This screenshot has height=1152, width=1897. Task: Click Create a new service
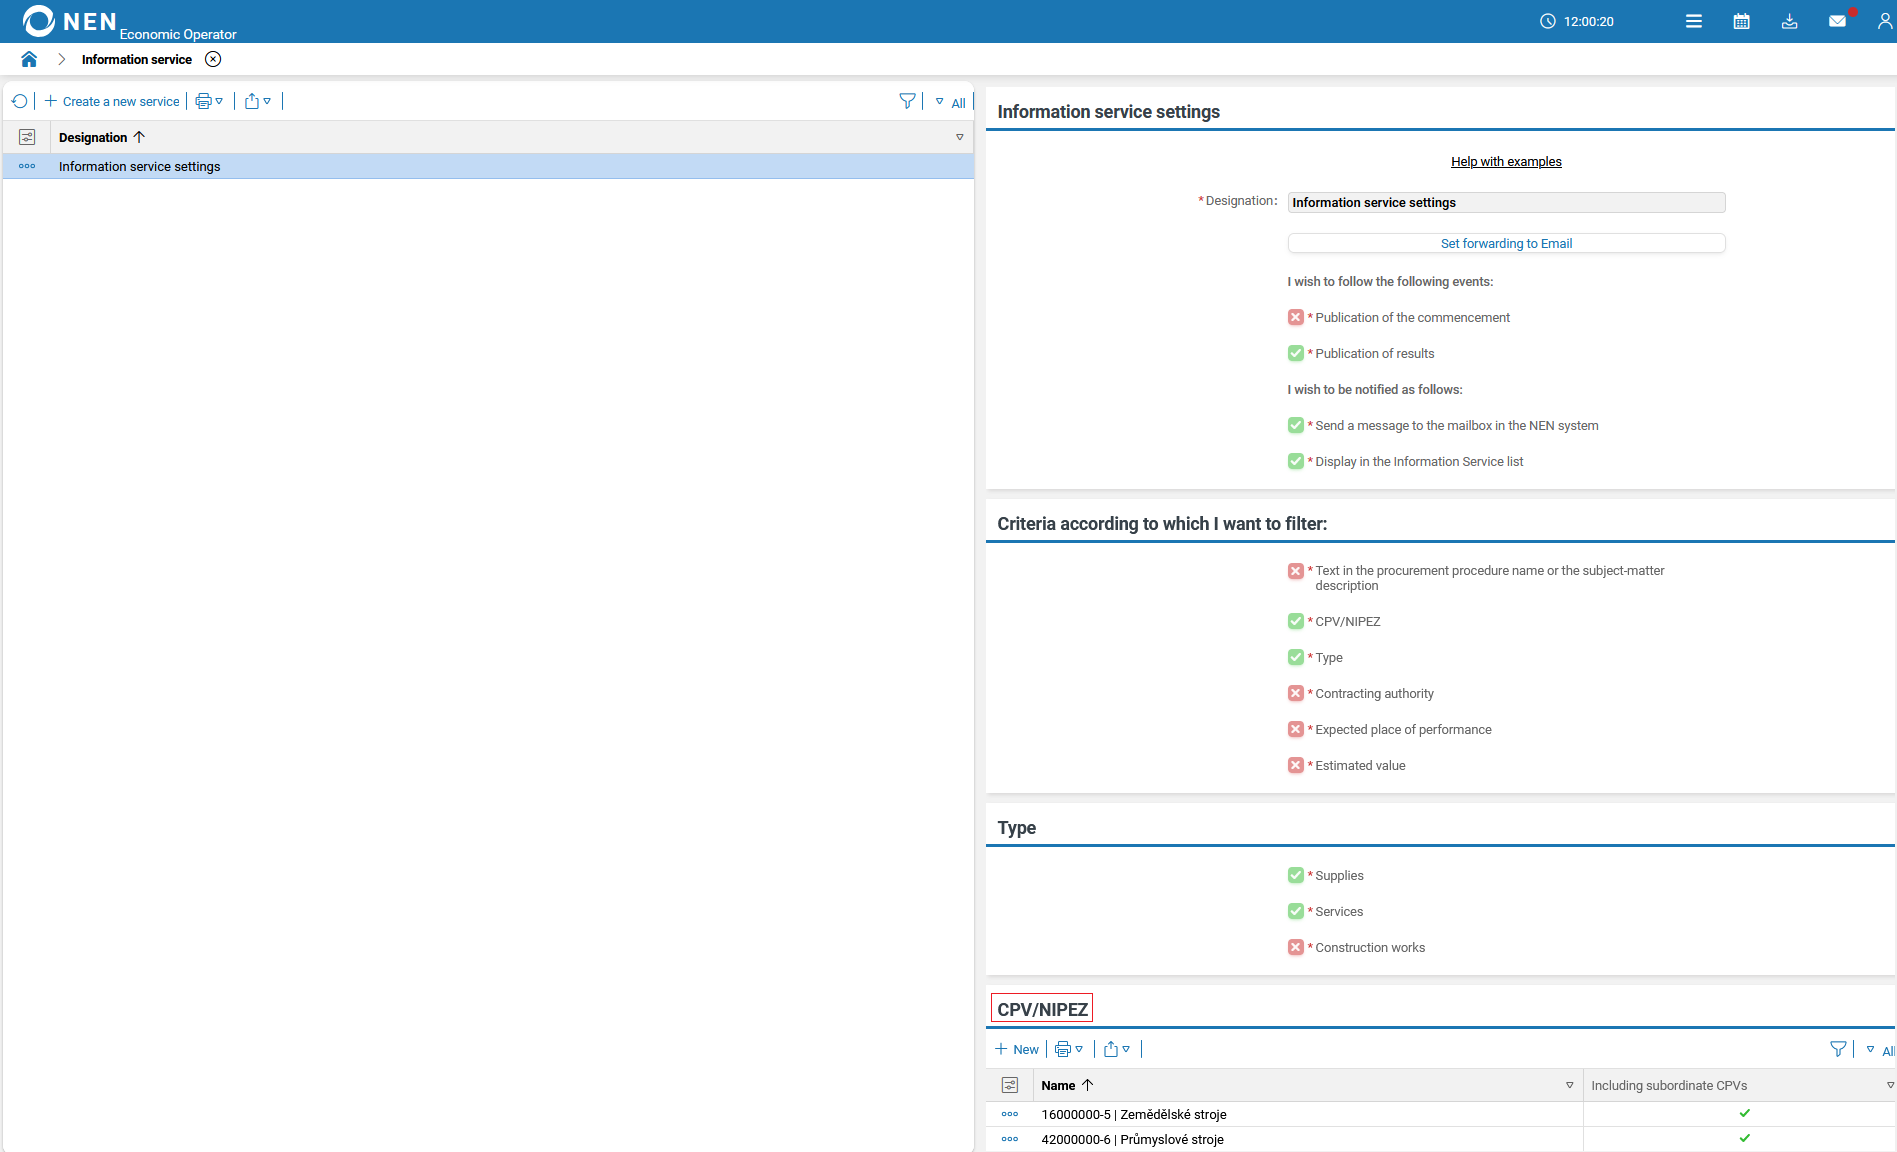click(x=112, y=101)
